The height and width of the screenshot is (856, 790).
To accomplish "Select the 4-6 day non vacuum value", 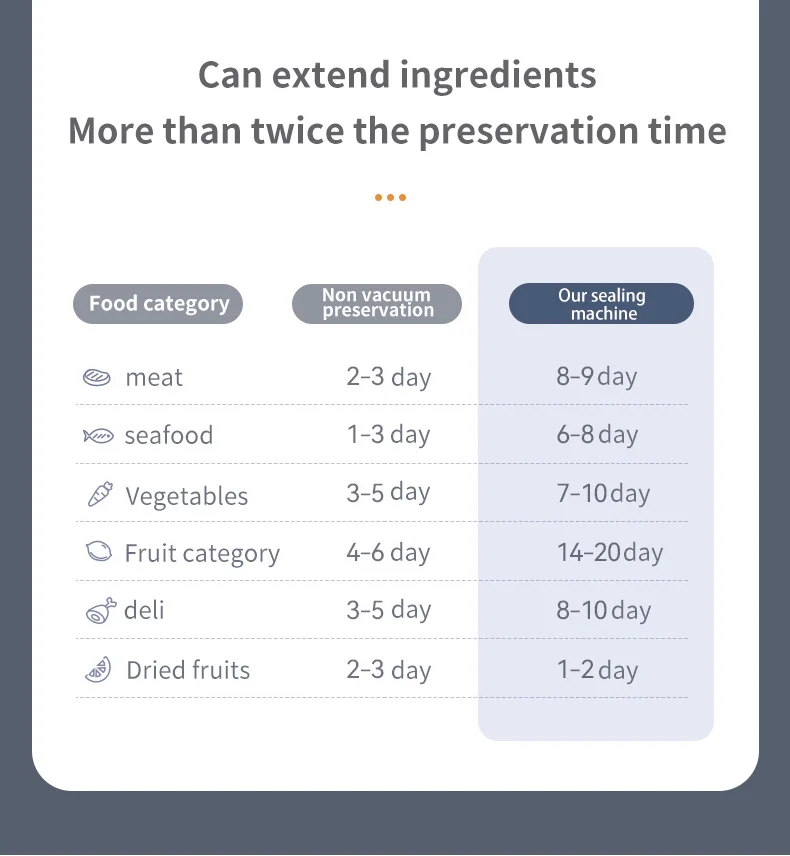I will pos(388,552).
